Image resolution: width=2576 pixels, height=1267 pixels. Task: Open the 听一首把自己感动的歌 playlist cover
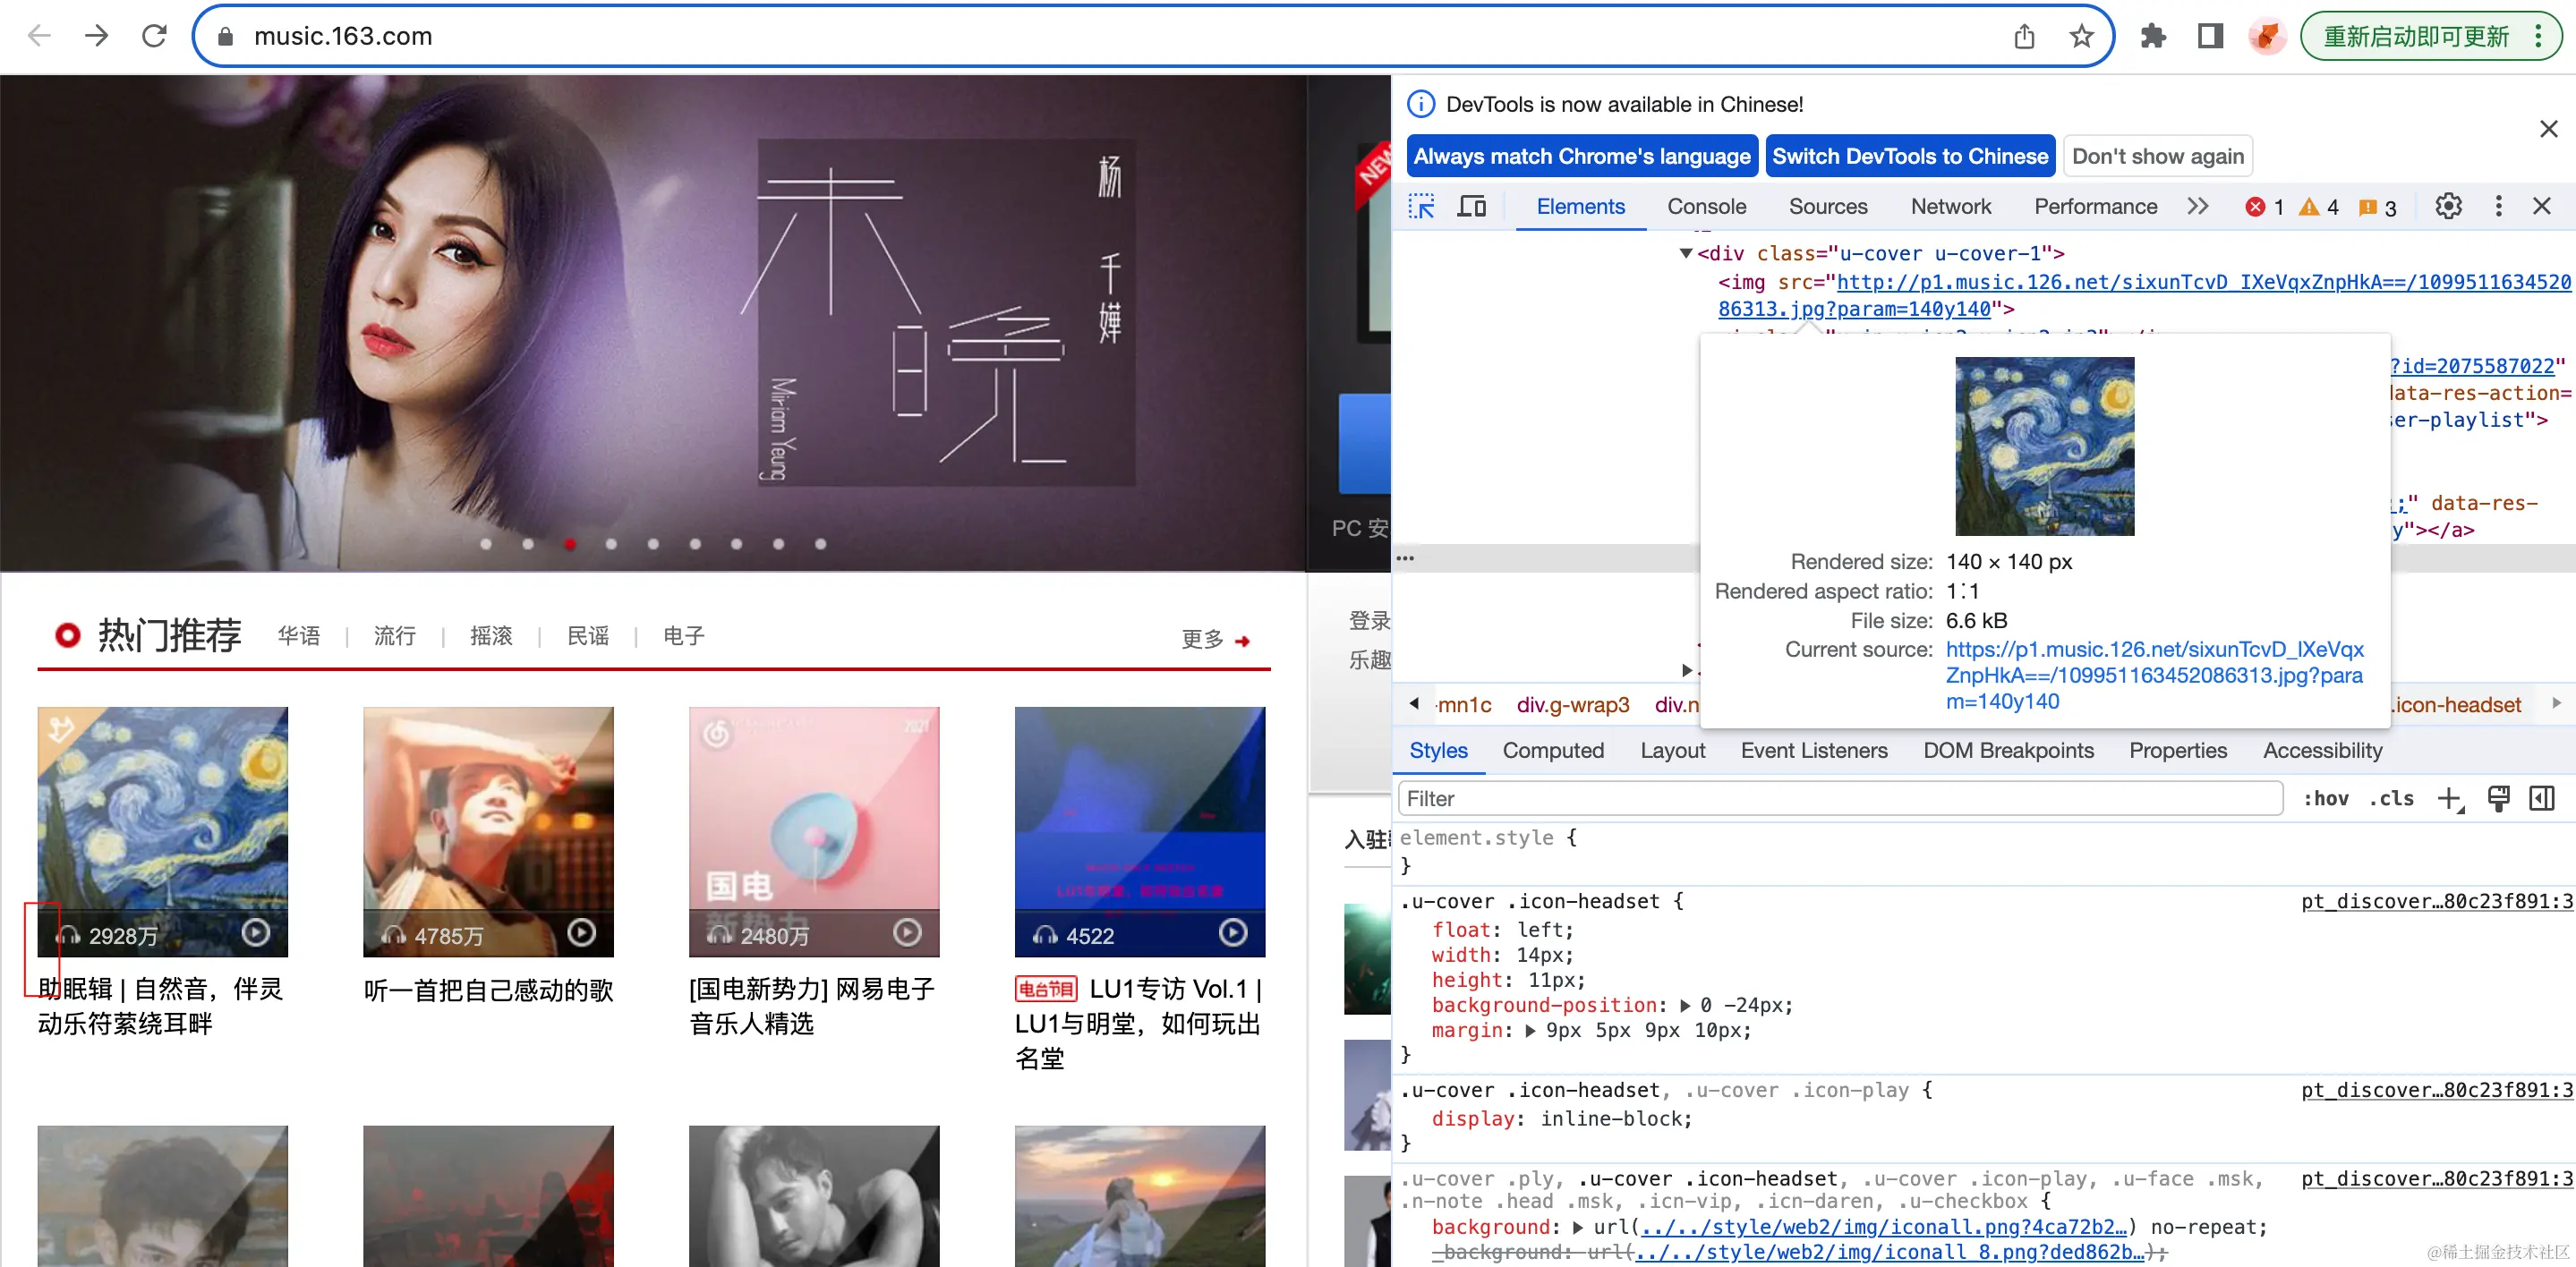[x=488, y=831]
